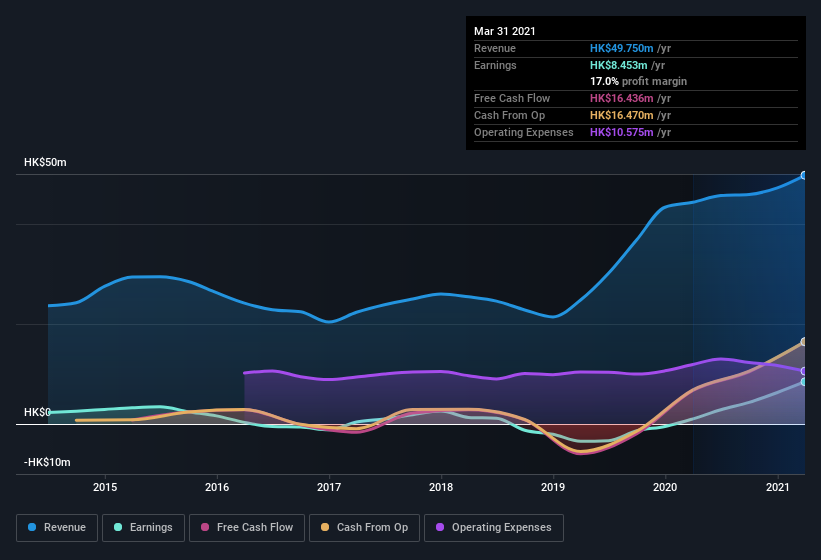Toggle the Revenue series in the legend
Screen dimensions: 821x560
(57, 528)
